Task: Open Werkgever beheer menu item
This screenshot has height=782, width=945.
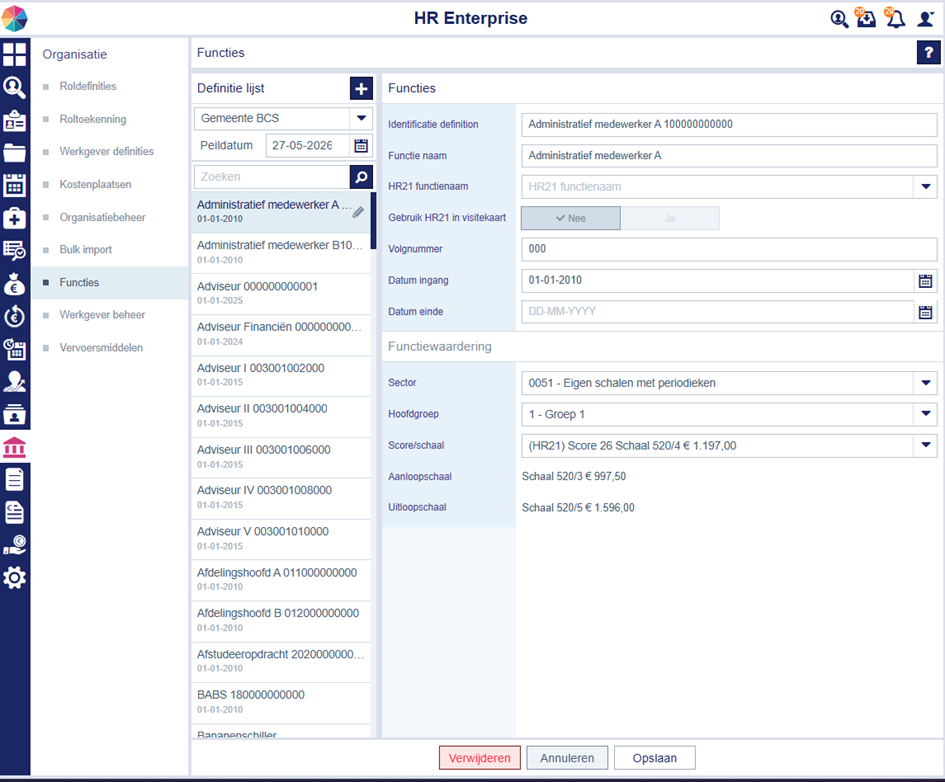Action: (102, 315)
